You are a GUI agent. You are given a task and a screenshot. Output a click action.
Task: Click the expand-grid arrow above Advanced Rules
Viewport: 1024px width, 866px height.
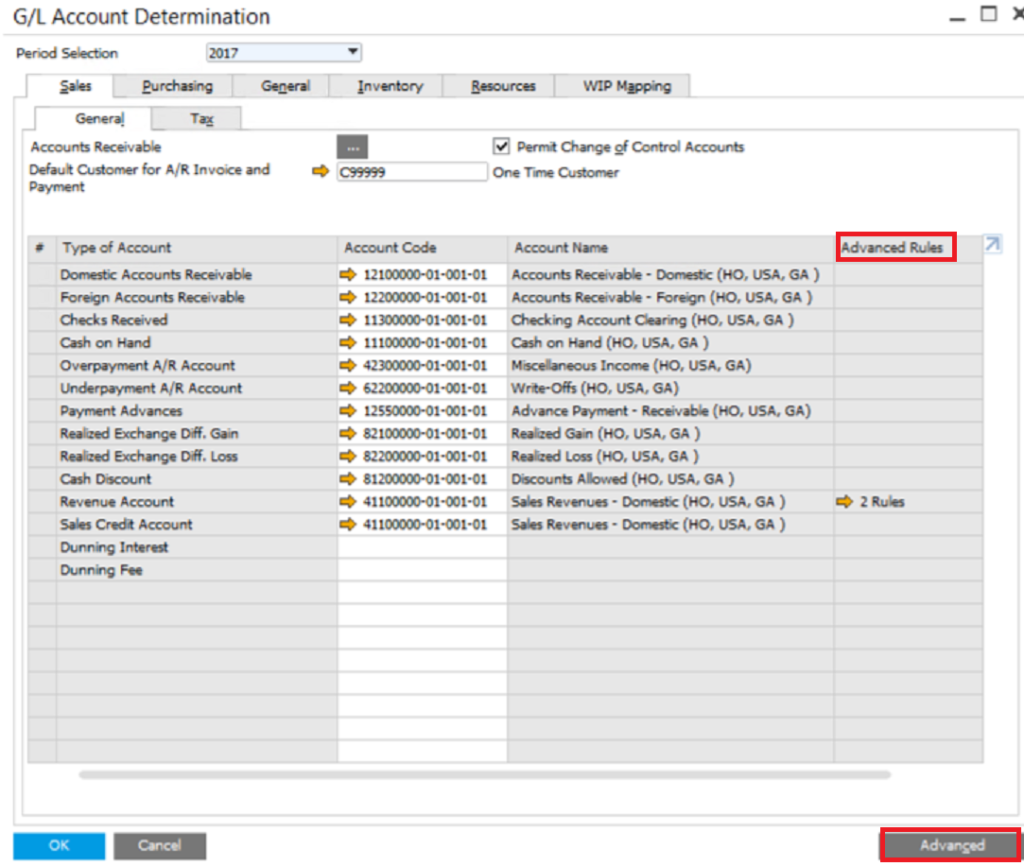[x=991, y=243]
